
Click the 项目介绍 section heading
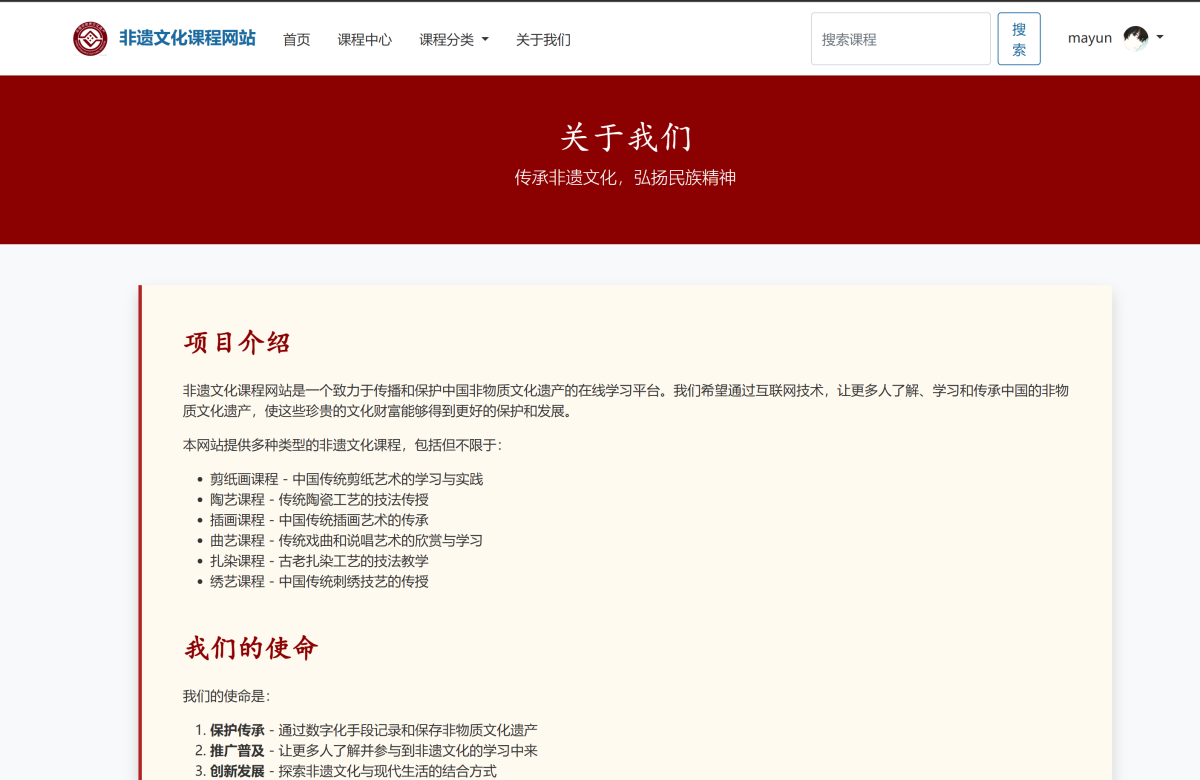237,343
